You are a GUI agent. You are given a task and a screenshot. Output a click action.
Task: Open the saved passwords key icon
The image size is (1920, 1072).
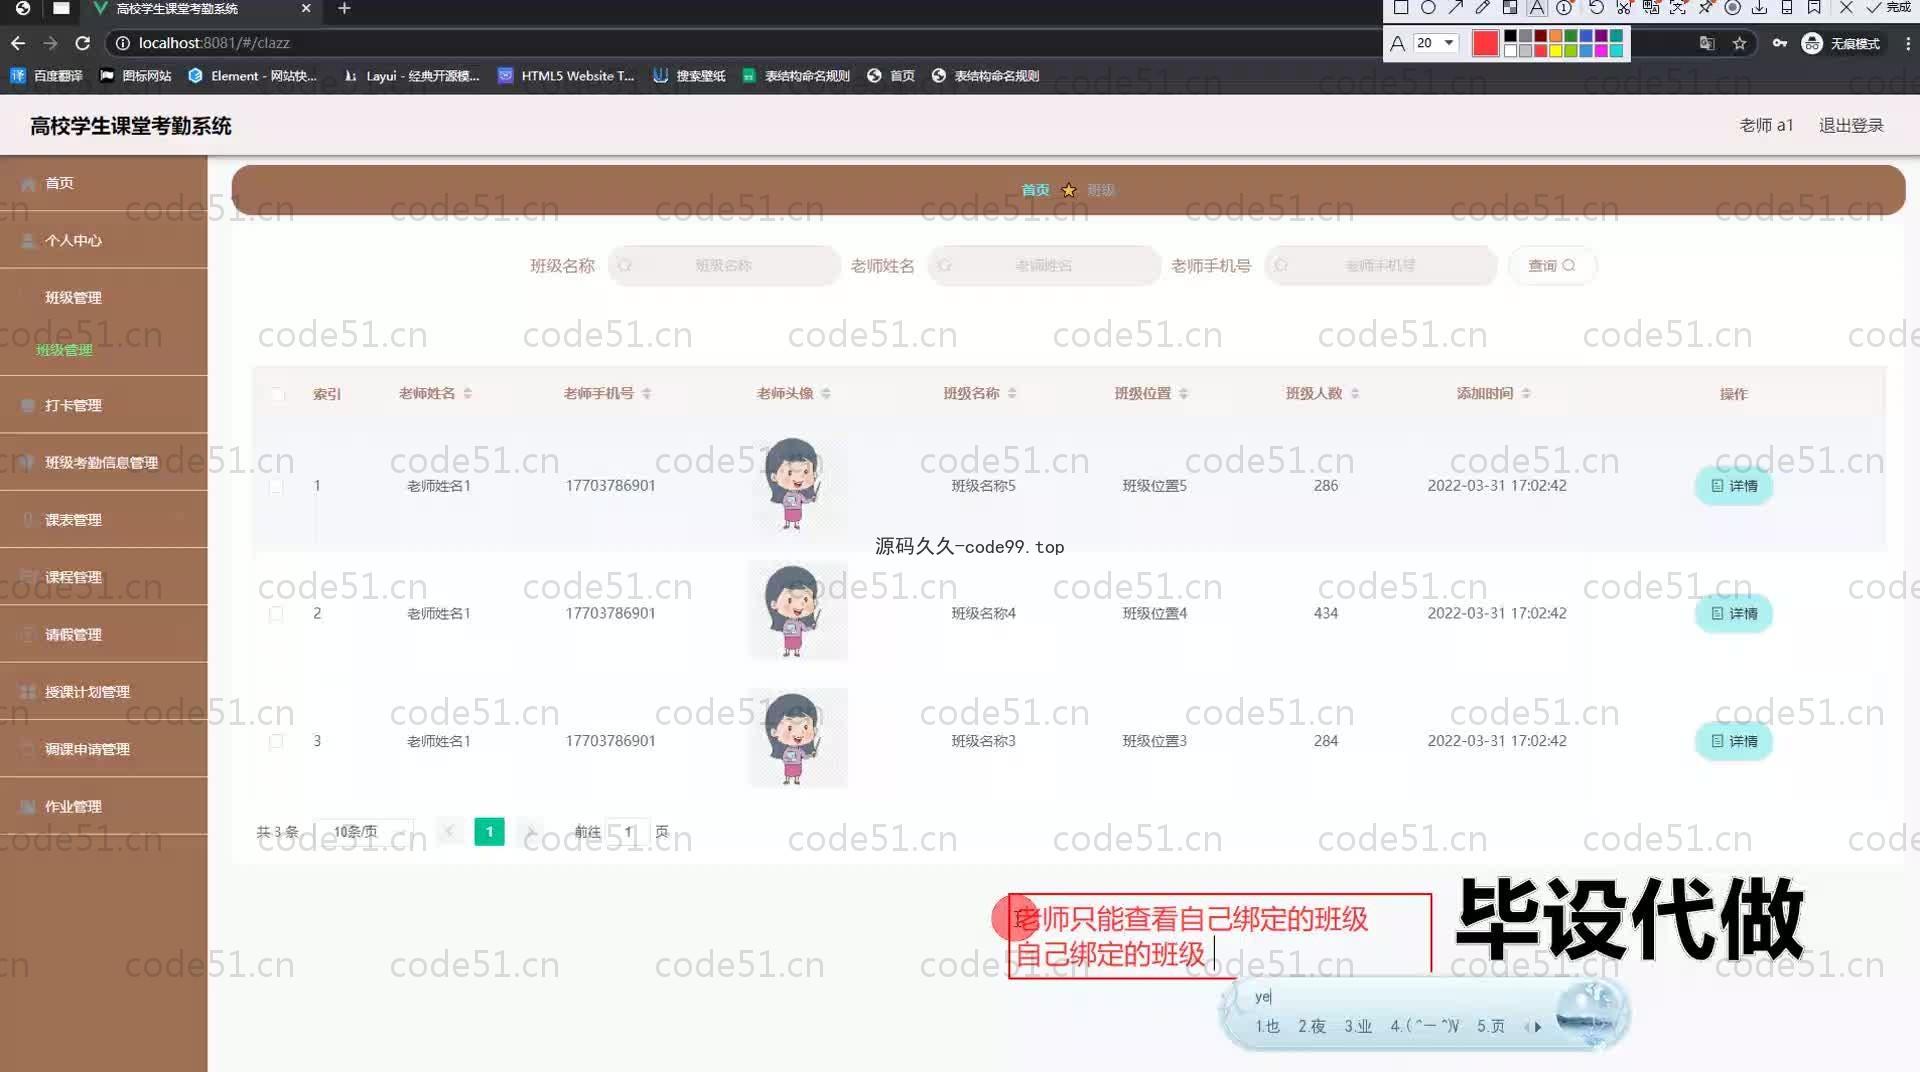[1780, 43]
